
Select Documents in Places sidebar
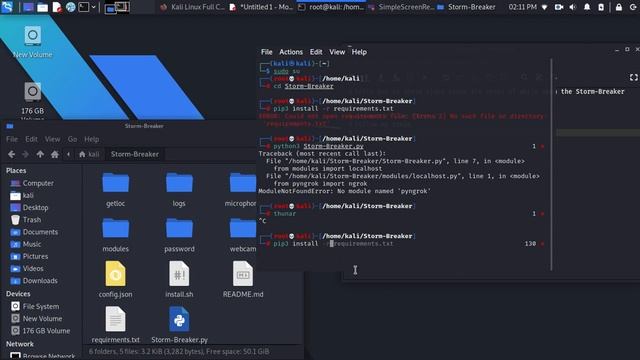click(x=40, y=232)
